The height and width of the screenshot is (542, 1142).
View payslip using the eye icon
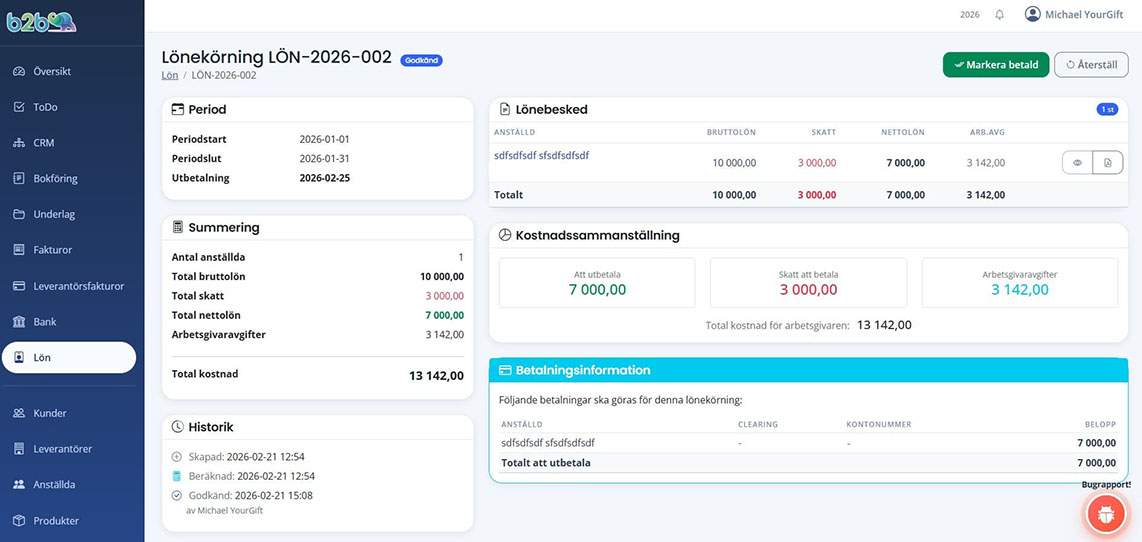click(x=1077, y=163)
